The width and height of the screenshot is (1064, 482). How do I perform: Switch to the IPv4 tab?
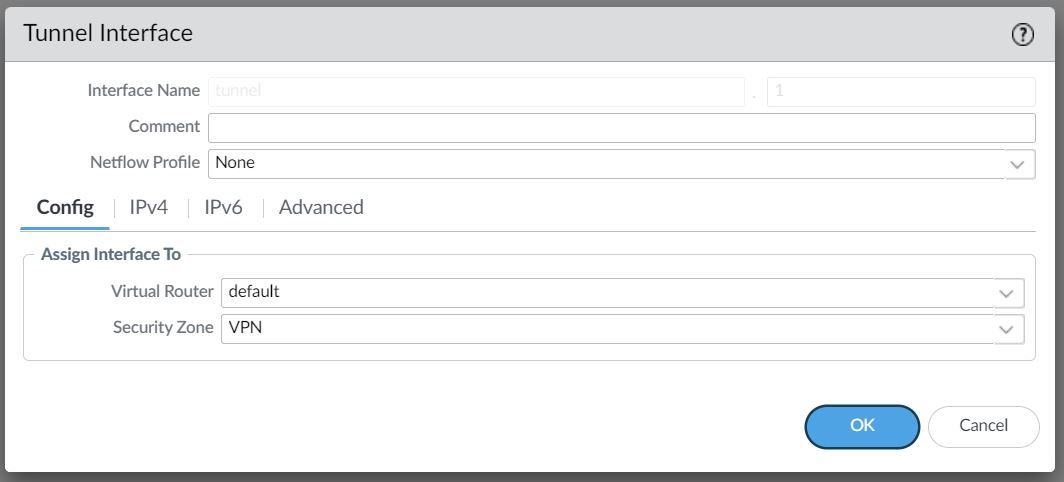pos(149,207)
